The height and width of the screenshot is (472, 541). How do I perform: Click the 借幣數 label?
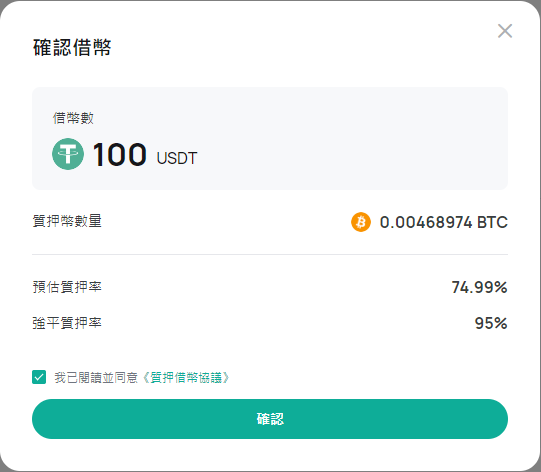[73, 118]
